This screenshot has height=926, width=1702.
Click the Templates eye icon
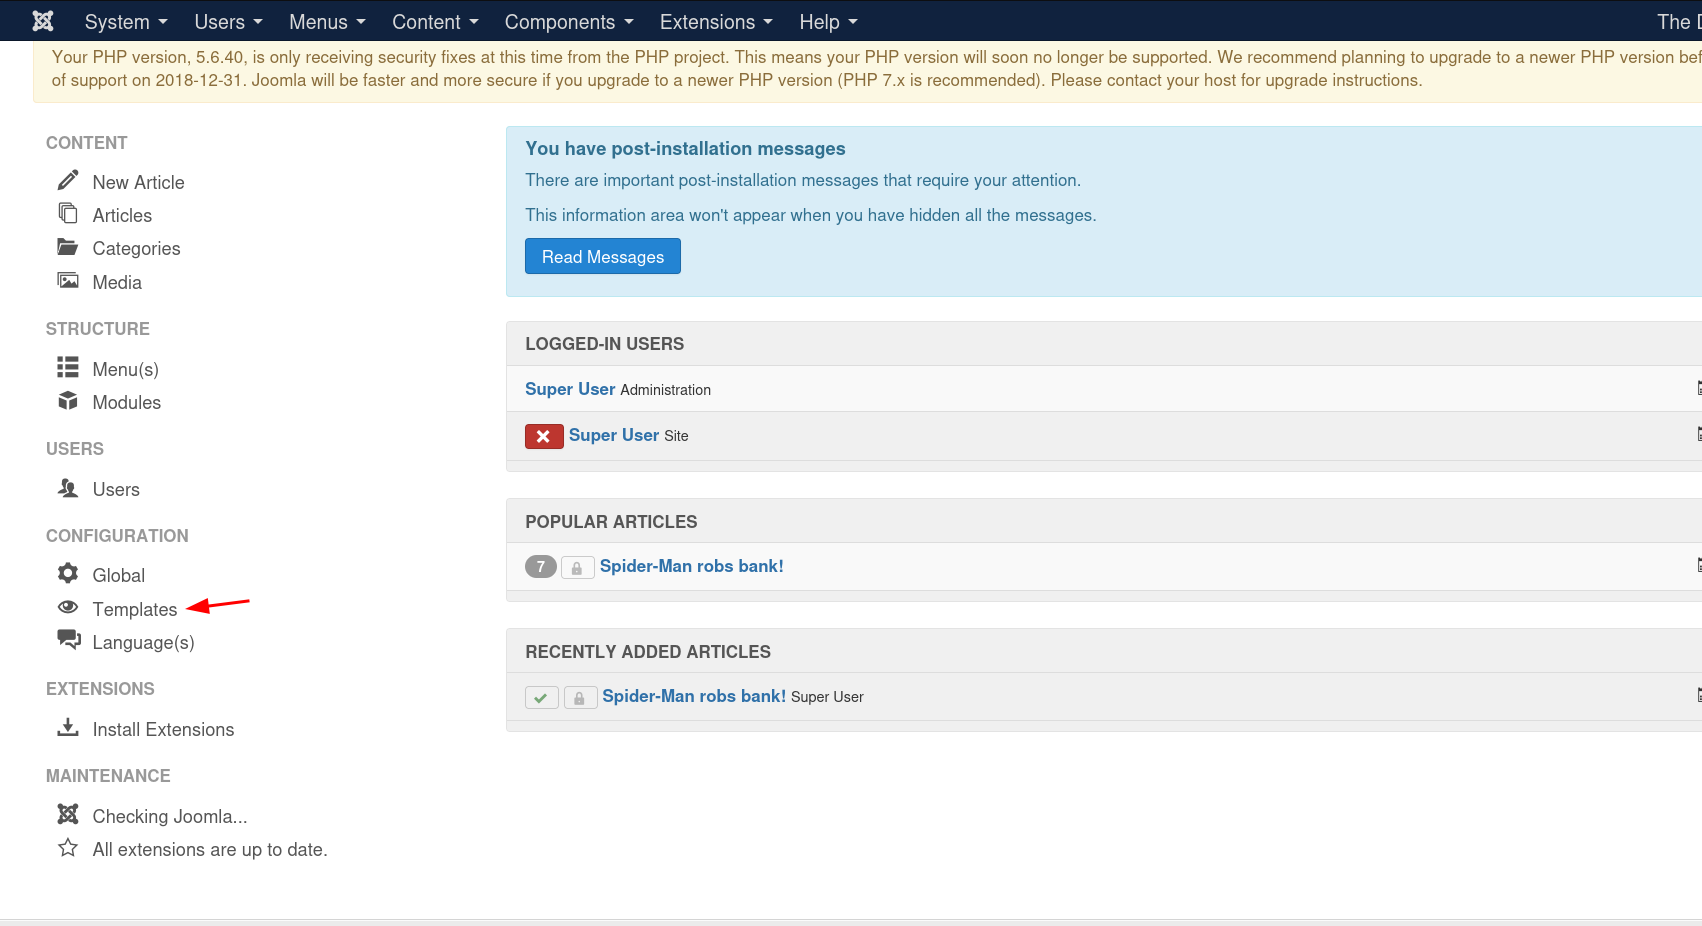[x=68, y=608]
